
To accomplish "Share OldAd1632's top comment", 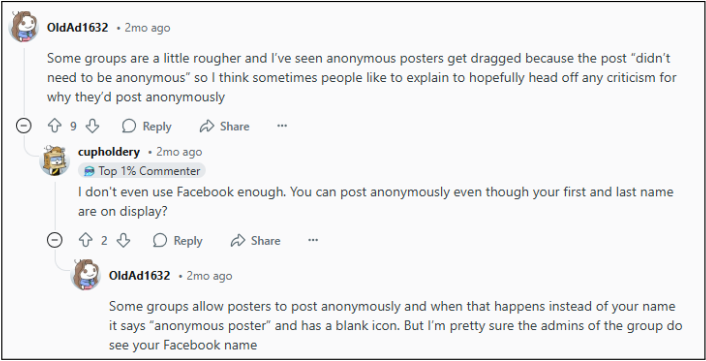I will pyautogui.click(x=224, y=126).
